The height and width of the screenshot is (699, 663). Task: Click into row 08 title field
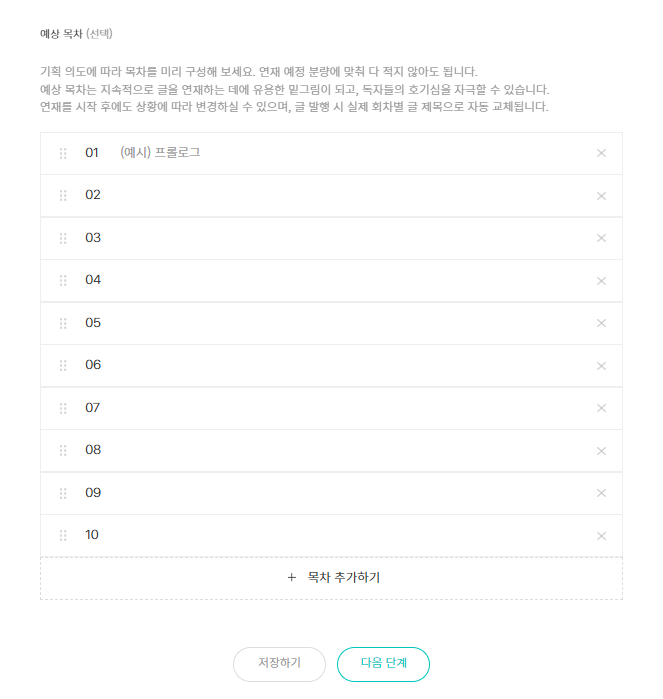(x=340, y=451)
